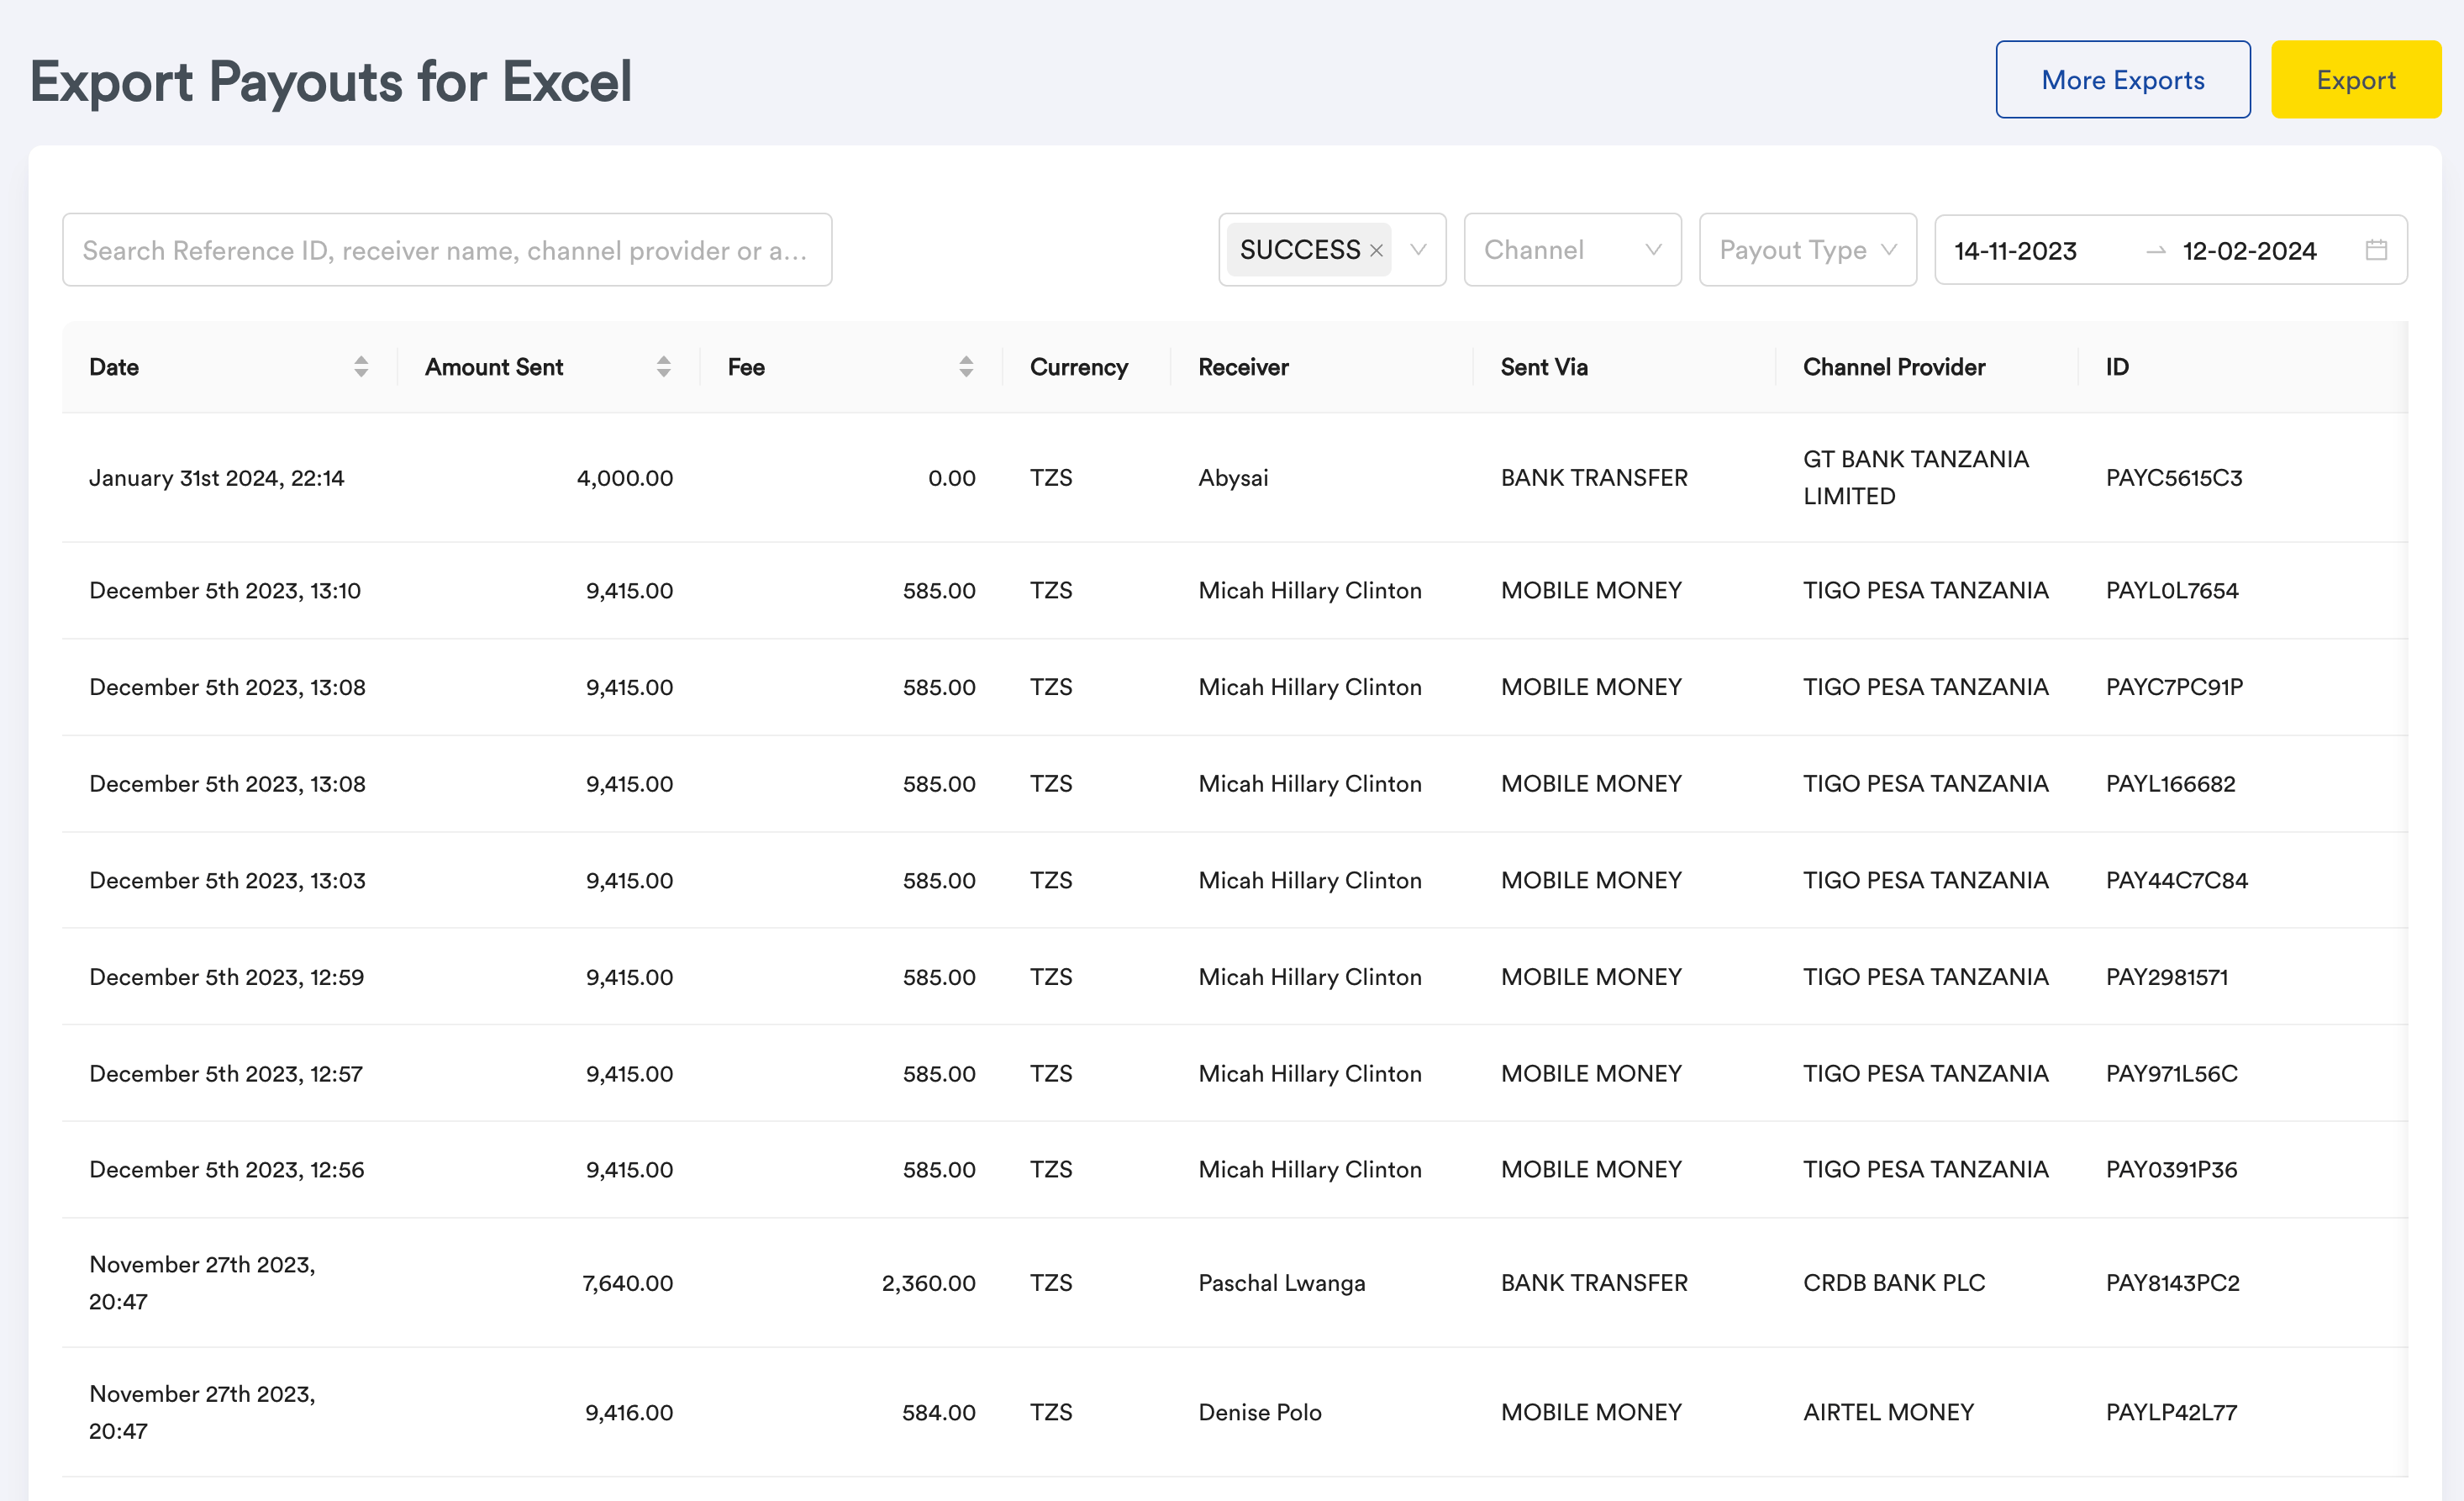The image size is (2464, 1501).
Task: Open the Channel dropdown
Action: pos(1572,250)
